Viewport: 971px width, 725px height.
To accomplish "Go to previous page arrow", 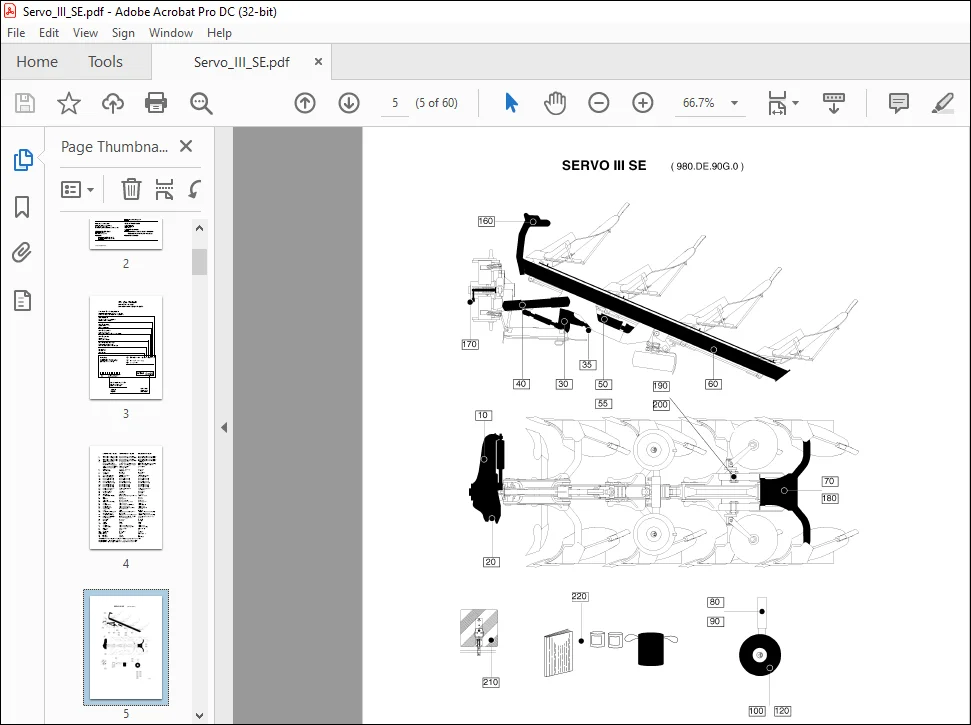I will (x=305, y=103).
